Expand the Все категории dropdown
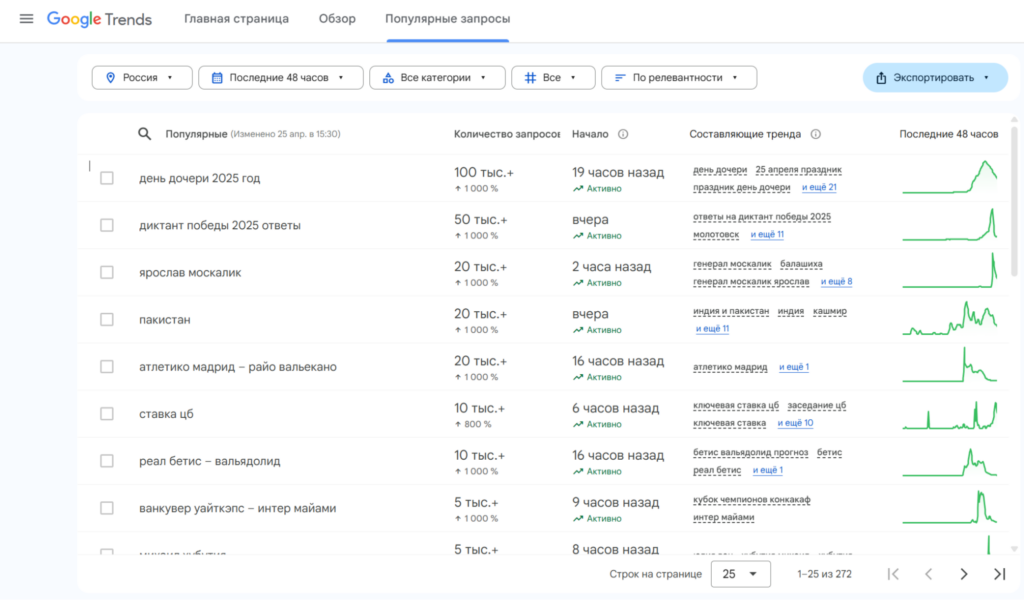The image size is (1024, 600). 437,78
